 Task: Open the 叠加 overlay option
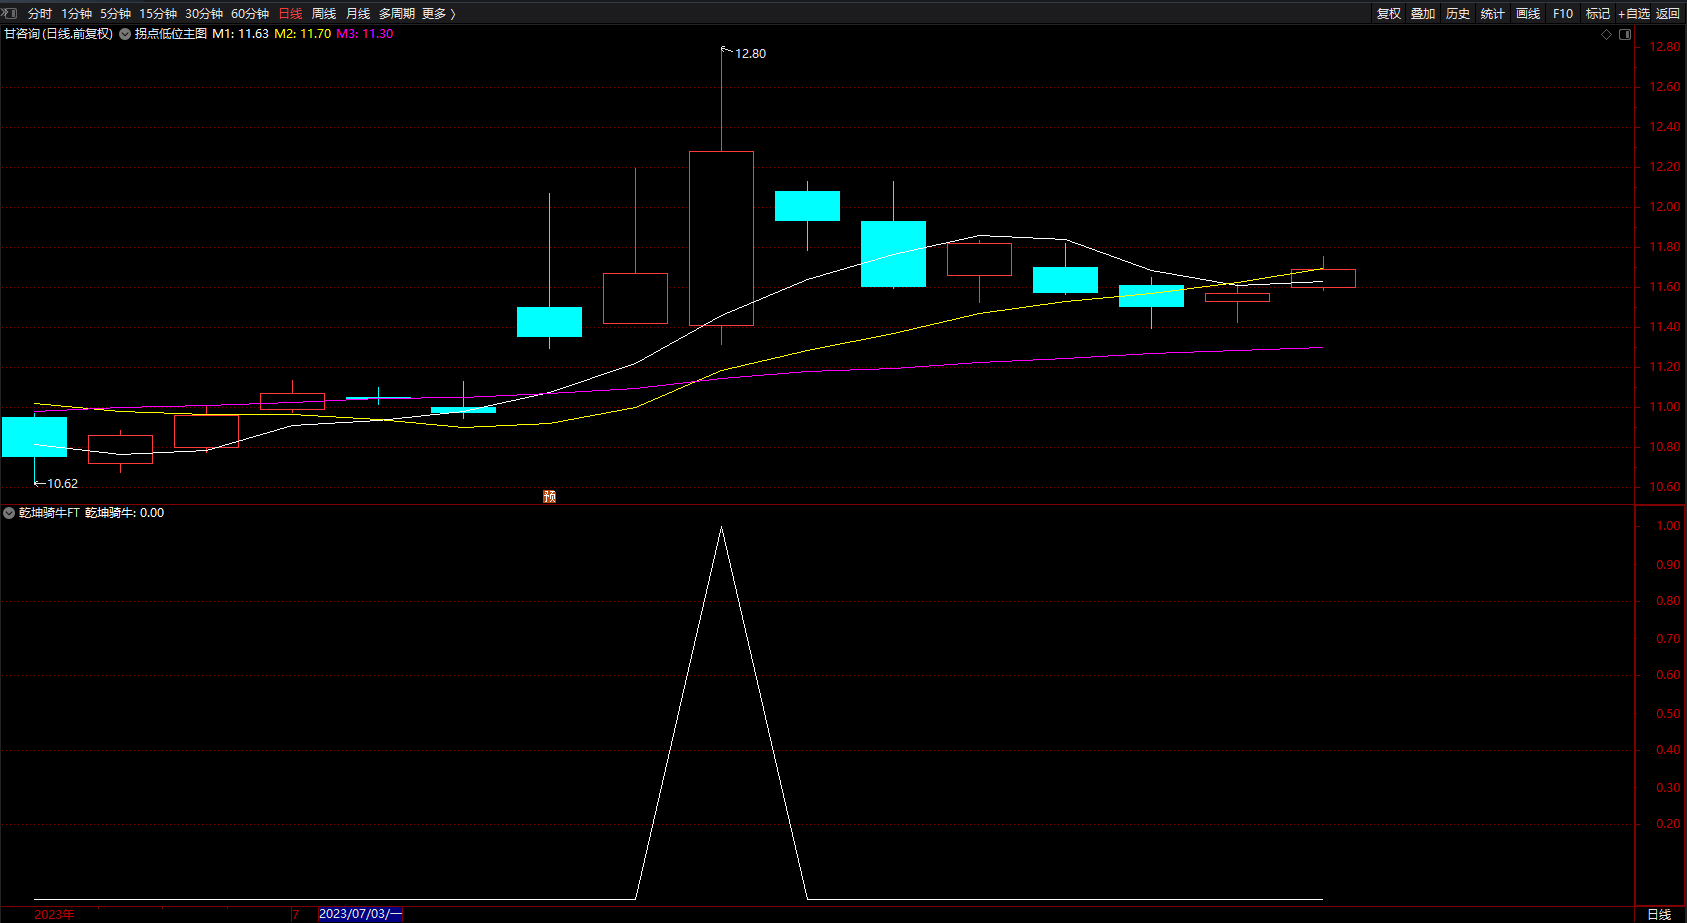(1422, 13)
